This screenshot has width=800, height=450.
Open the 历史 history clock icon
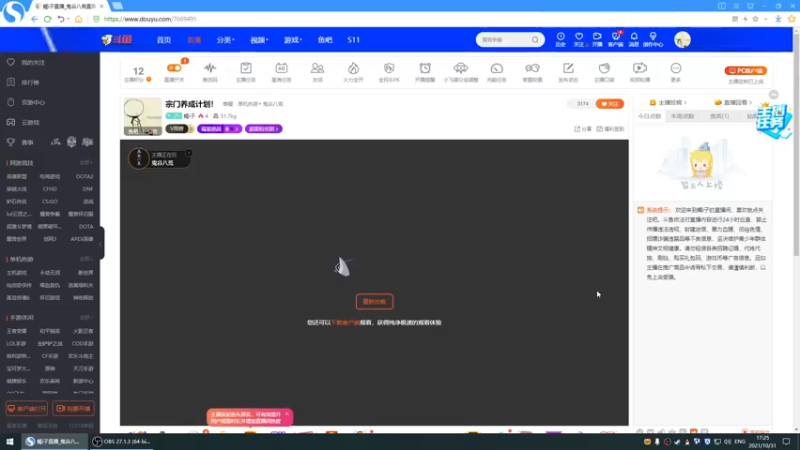(560, 39)
